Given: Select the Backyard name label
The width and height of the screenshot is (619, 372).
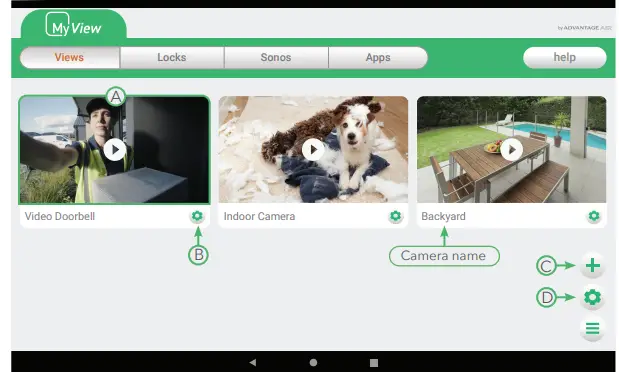Looking at the screenshot, I should click(x=443, y=216).
